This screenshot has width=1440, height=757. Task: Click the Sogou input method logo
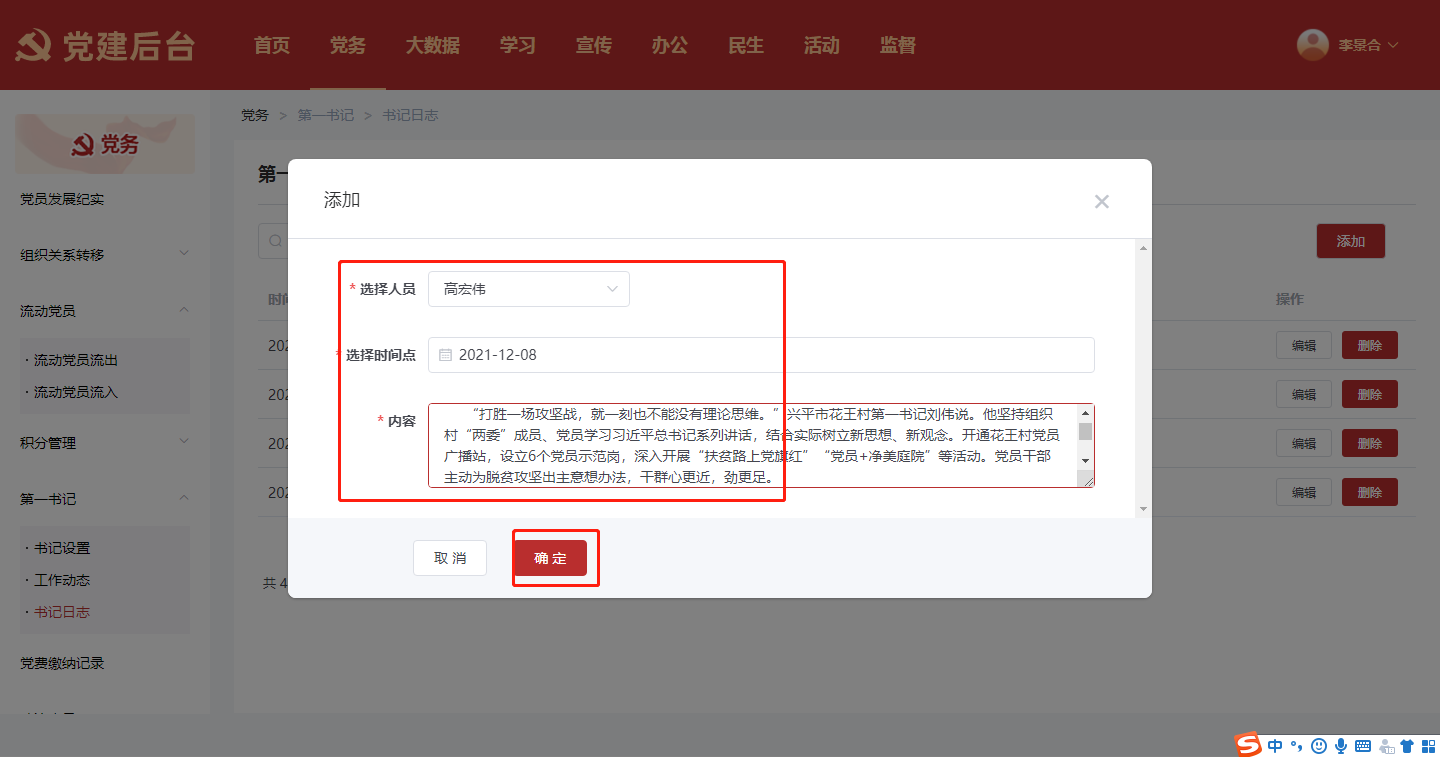(x=1248, y=745)
